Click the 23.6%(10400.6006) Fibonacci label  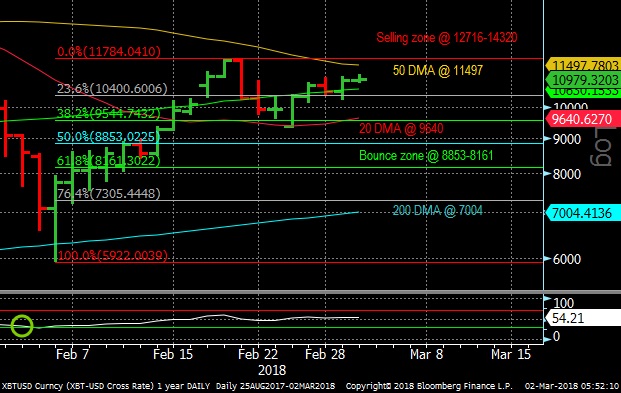tap(112, 88)
